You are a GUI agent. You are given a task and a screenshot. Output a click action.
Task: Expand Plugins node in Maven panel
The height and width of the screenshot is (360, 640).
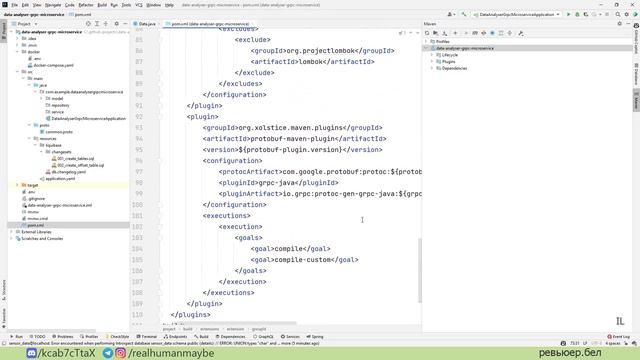(432, 62)
